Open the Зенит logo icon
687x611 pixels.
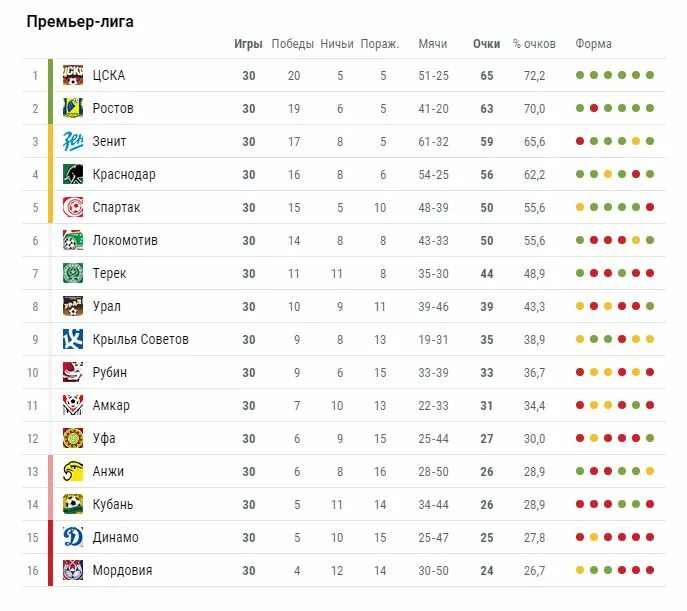coord(73,141)
